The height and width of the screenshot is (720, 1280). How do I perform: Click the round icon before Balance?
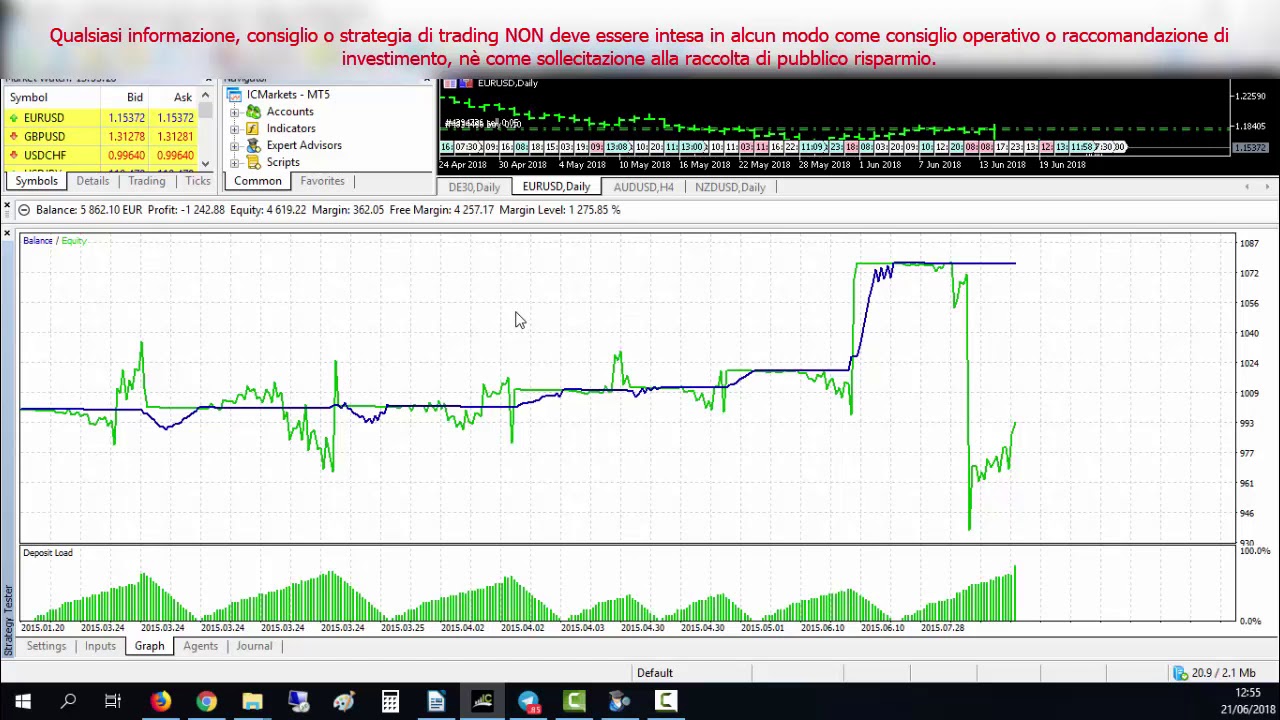[24, 210]
